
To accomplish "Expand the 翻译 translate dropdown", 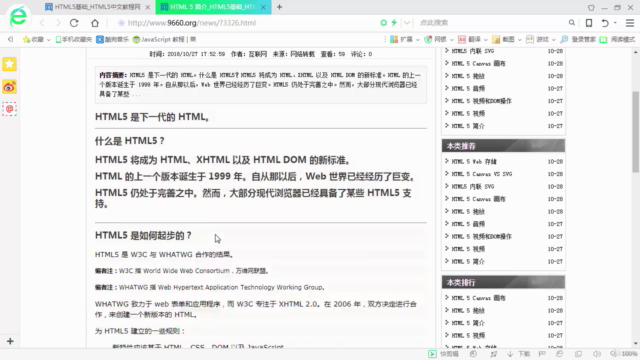I will point(485,40).
